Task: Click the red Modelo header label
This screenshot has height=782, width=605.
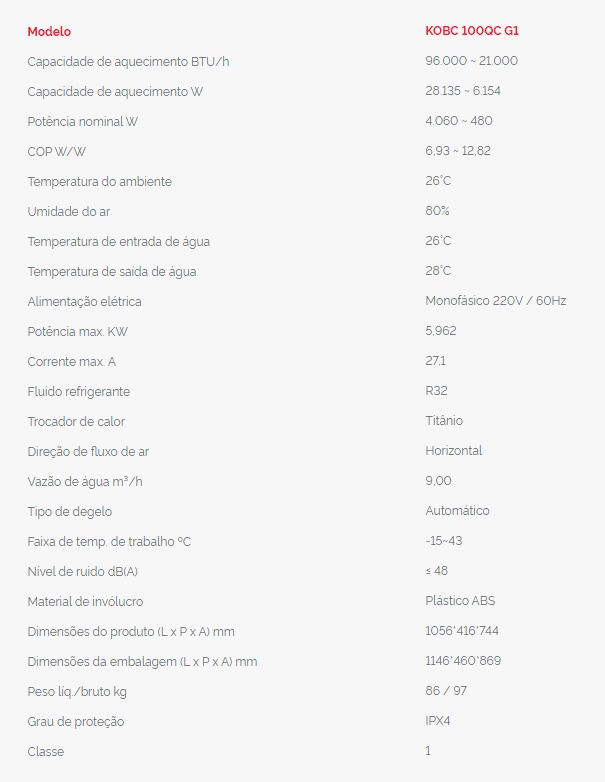Action: tap(49, 31)
